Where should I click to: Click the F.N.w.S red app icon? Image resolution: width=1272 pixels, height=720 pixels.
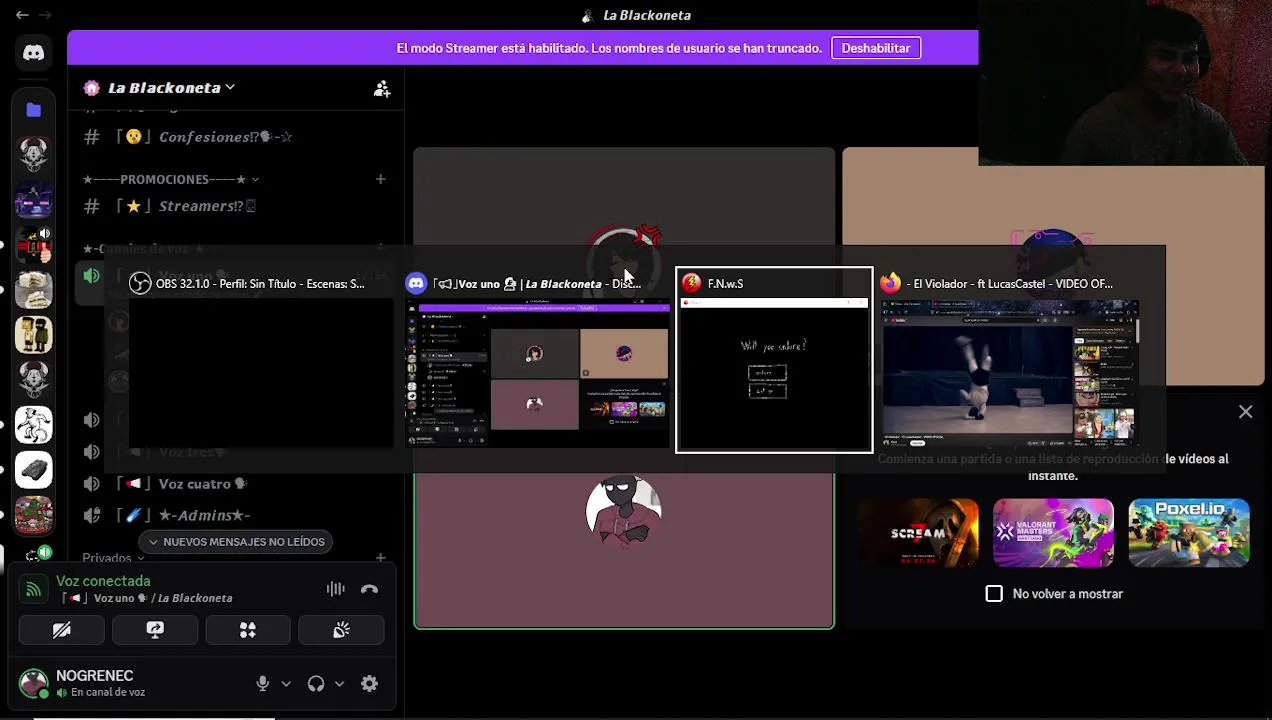(x=691, y=284)
